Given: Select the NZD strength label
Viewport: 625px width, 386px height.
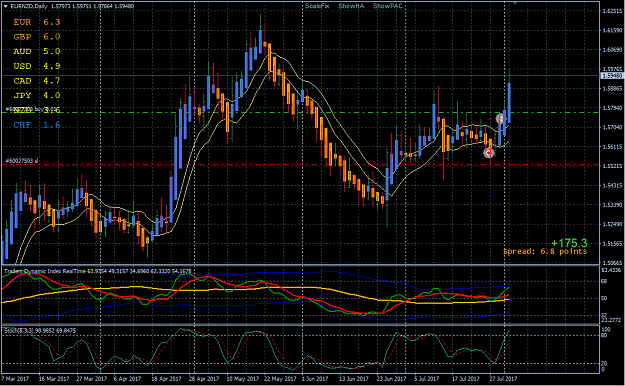Looking at the screenshot, I should 37,110.
